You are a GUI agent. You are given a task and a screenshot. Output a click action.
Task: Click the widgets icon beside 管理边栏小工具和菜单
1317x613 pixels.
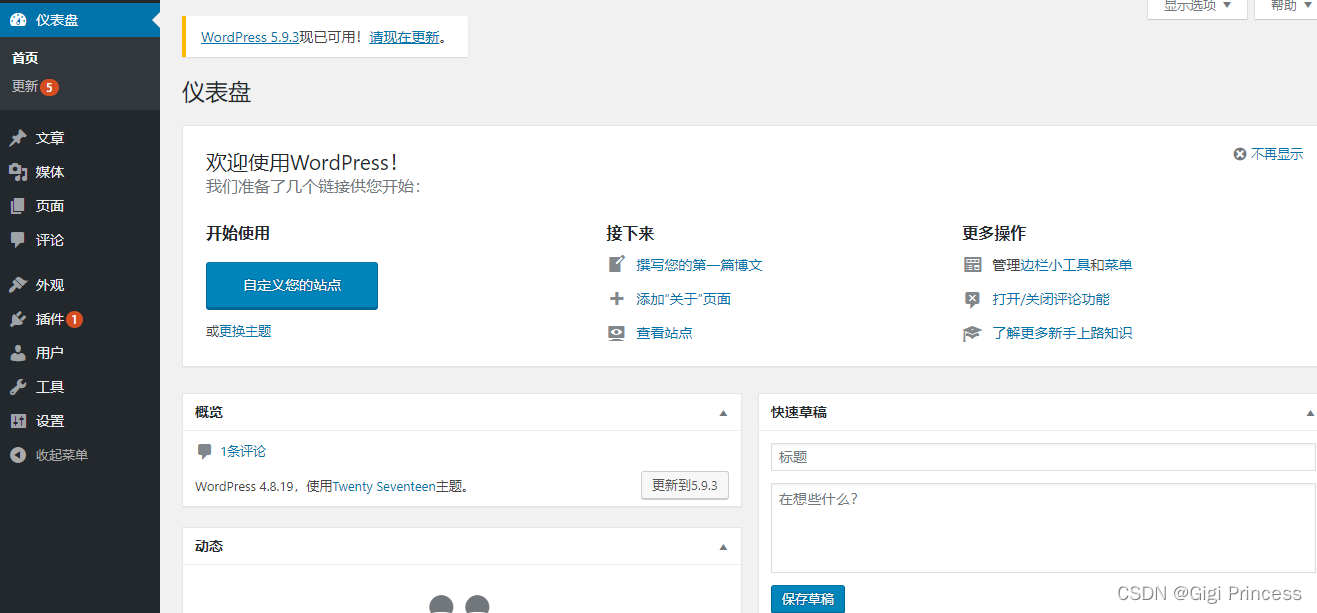click(x=973, y=265)
